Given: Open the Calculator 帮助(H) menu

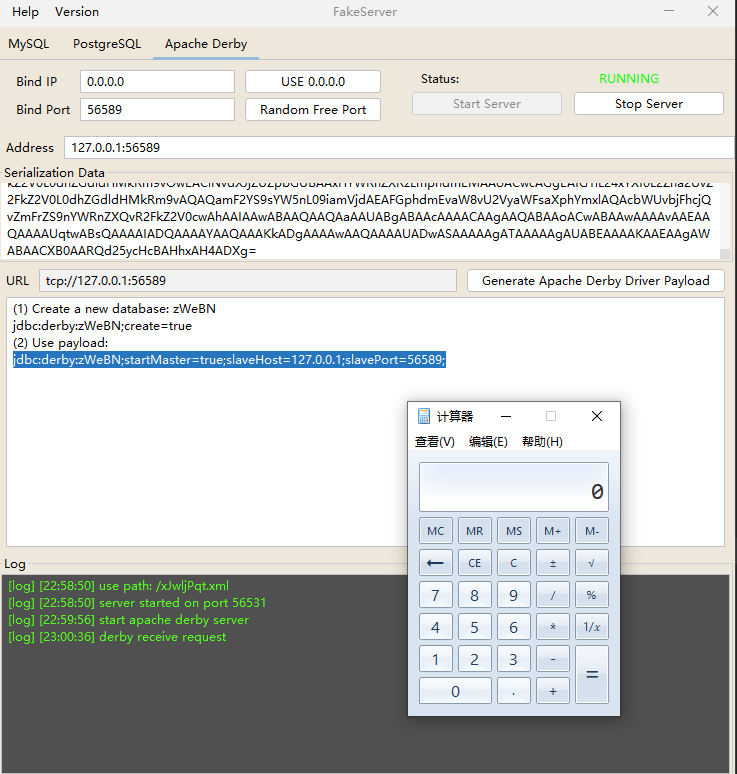Looking at the screenshot, I should coord(542,441).
